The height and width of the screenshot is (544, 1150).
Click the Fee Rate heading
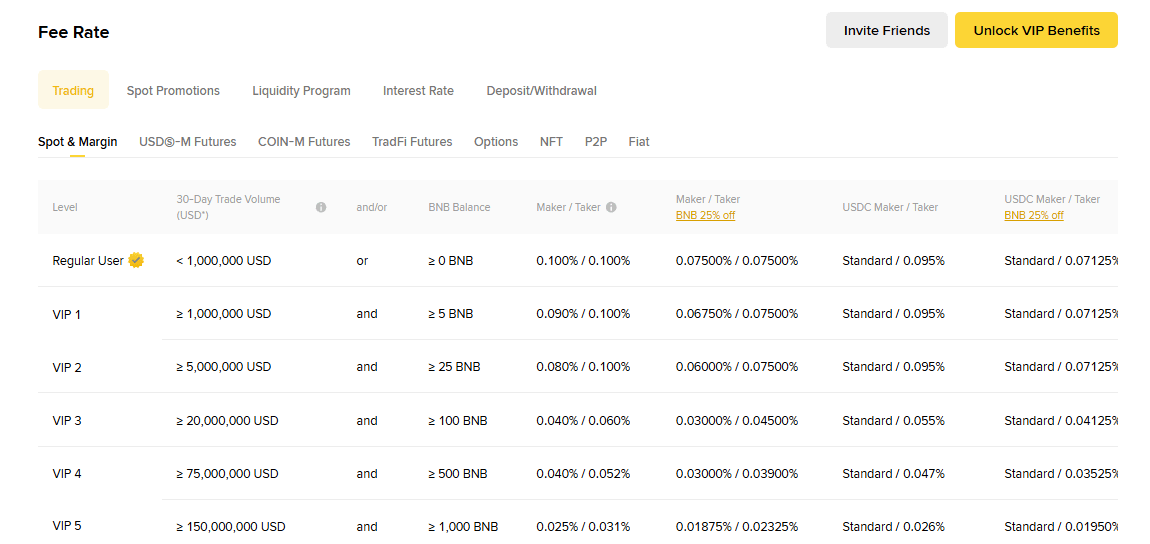pos(73,32)
